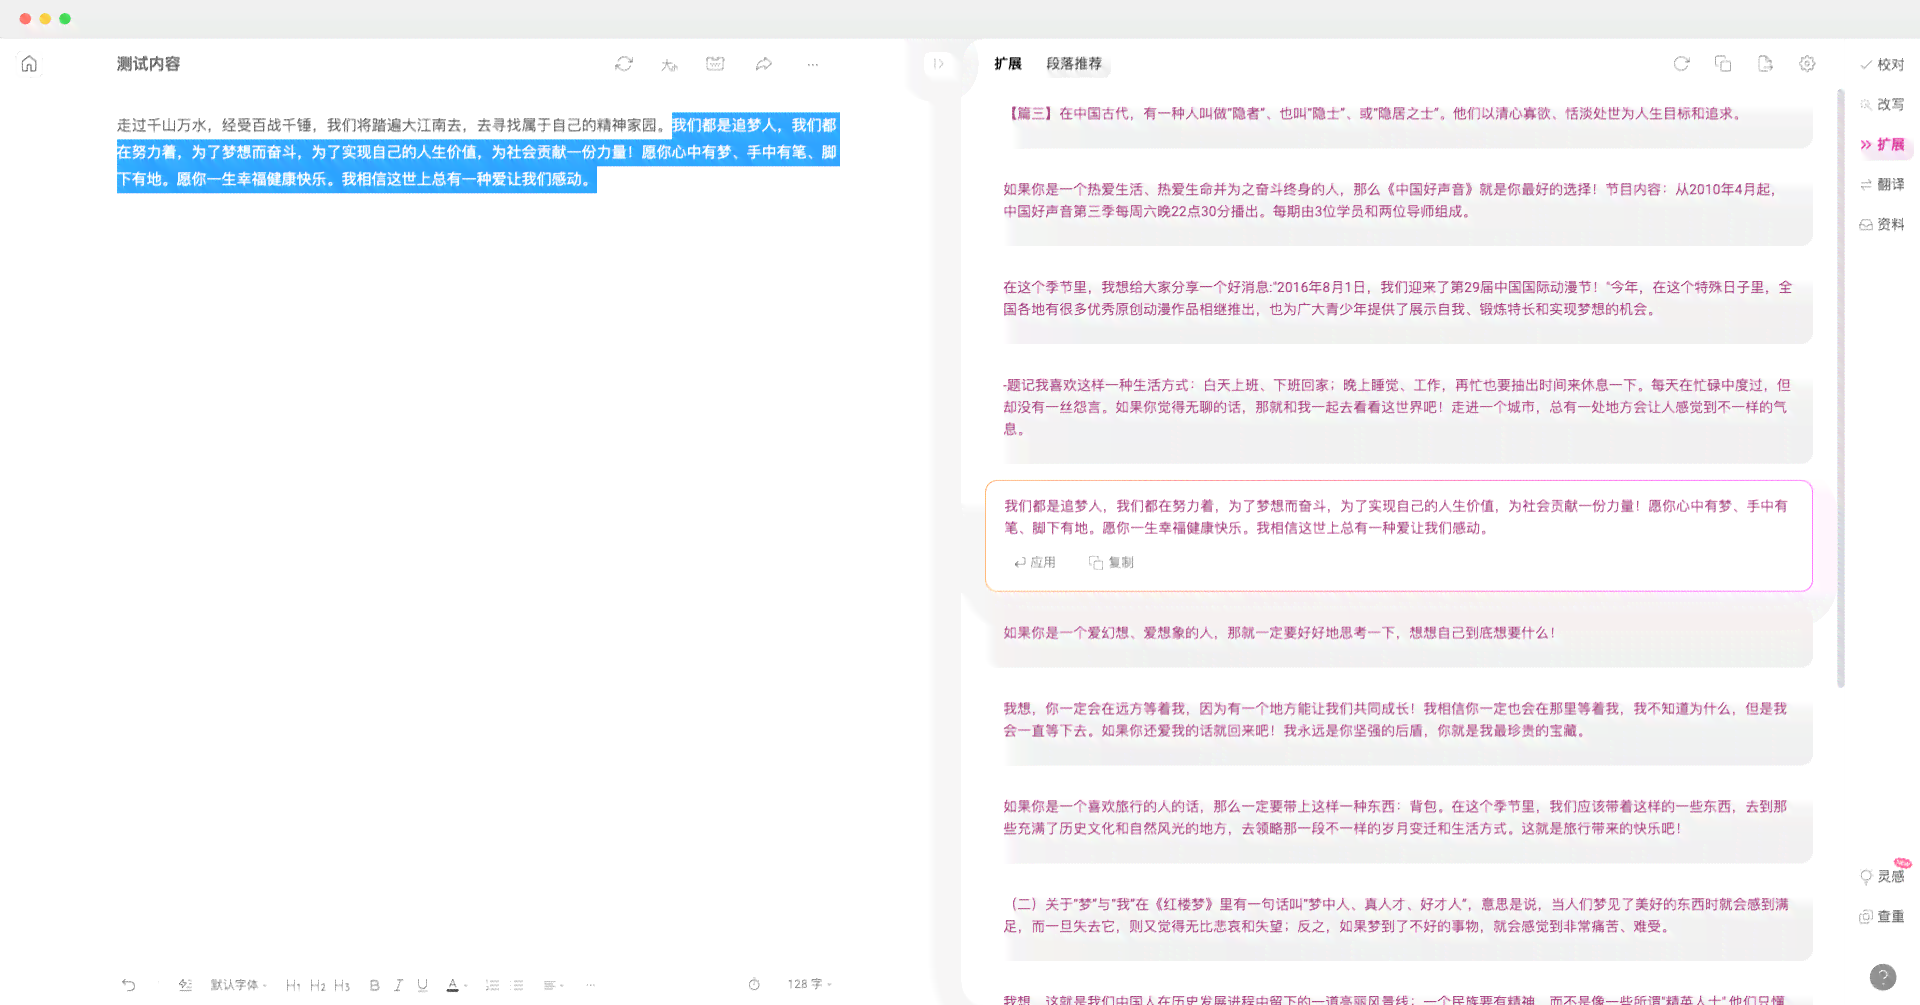Insert a numbered list
Viewport: 1920px width, 1005px height.
[x=492, y=985]
